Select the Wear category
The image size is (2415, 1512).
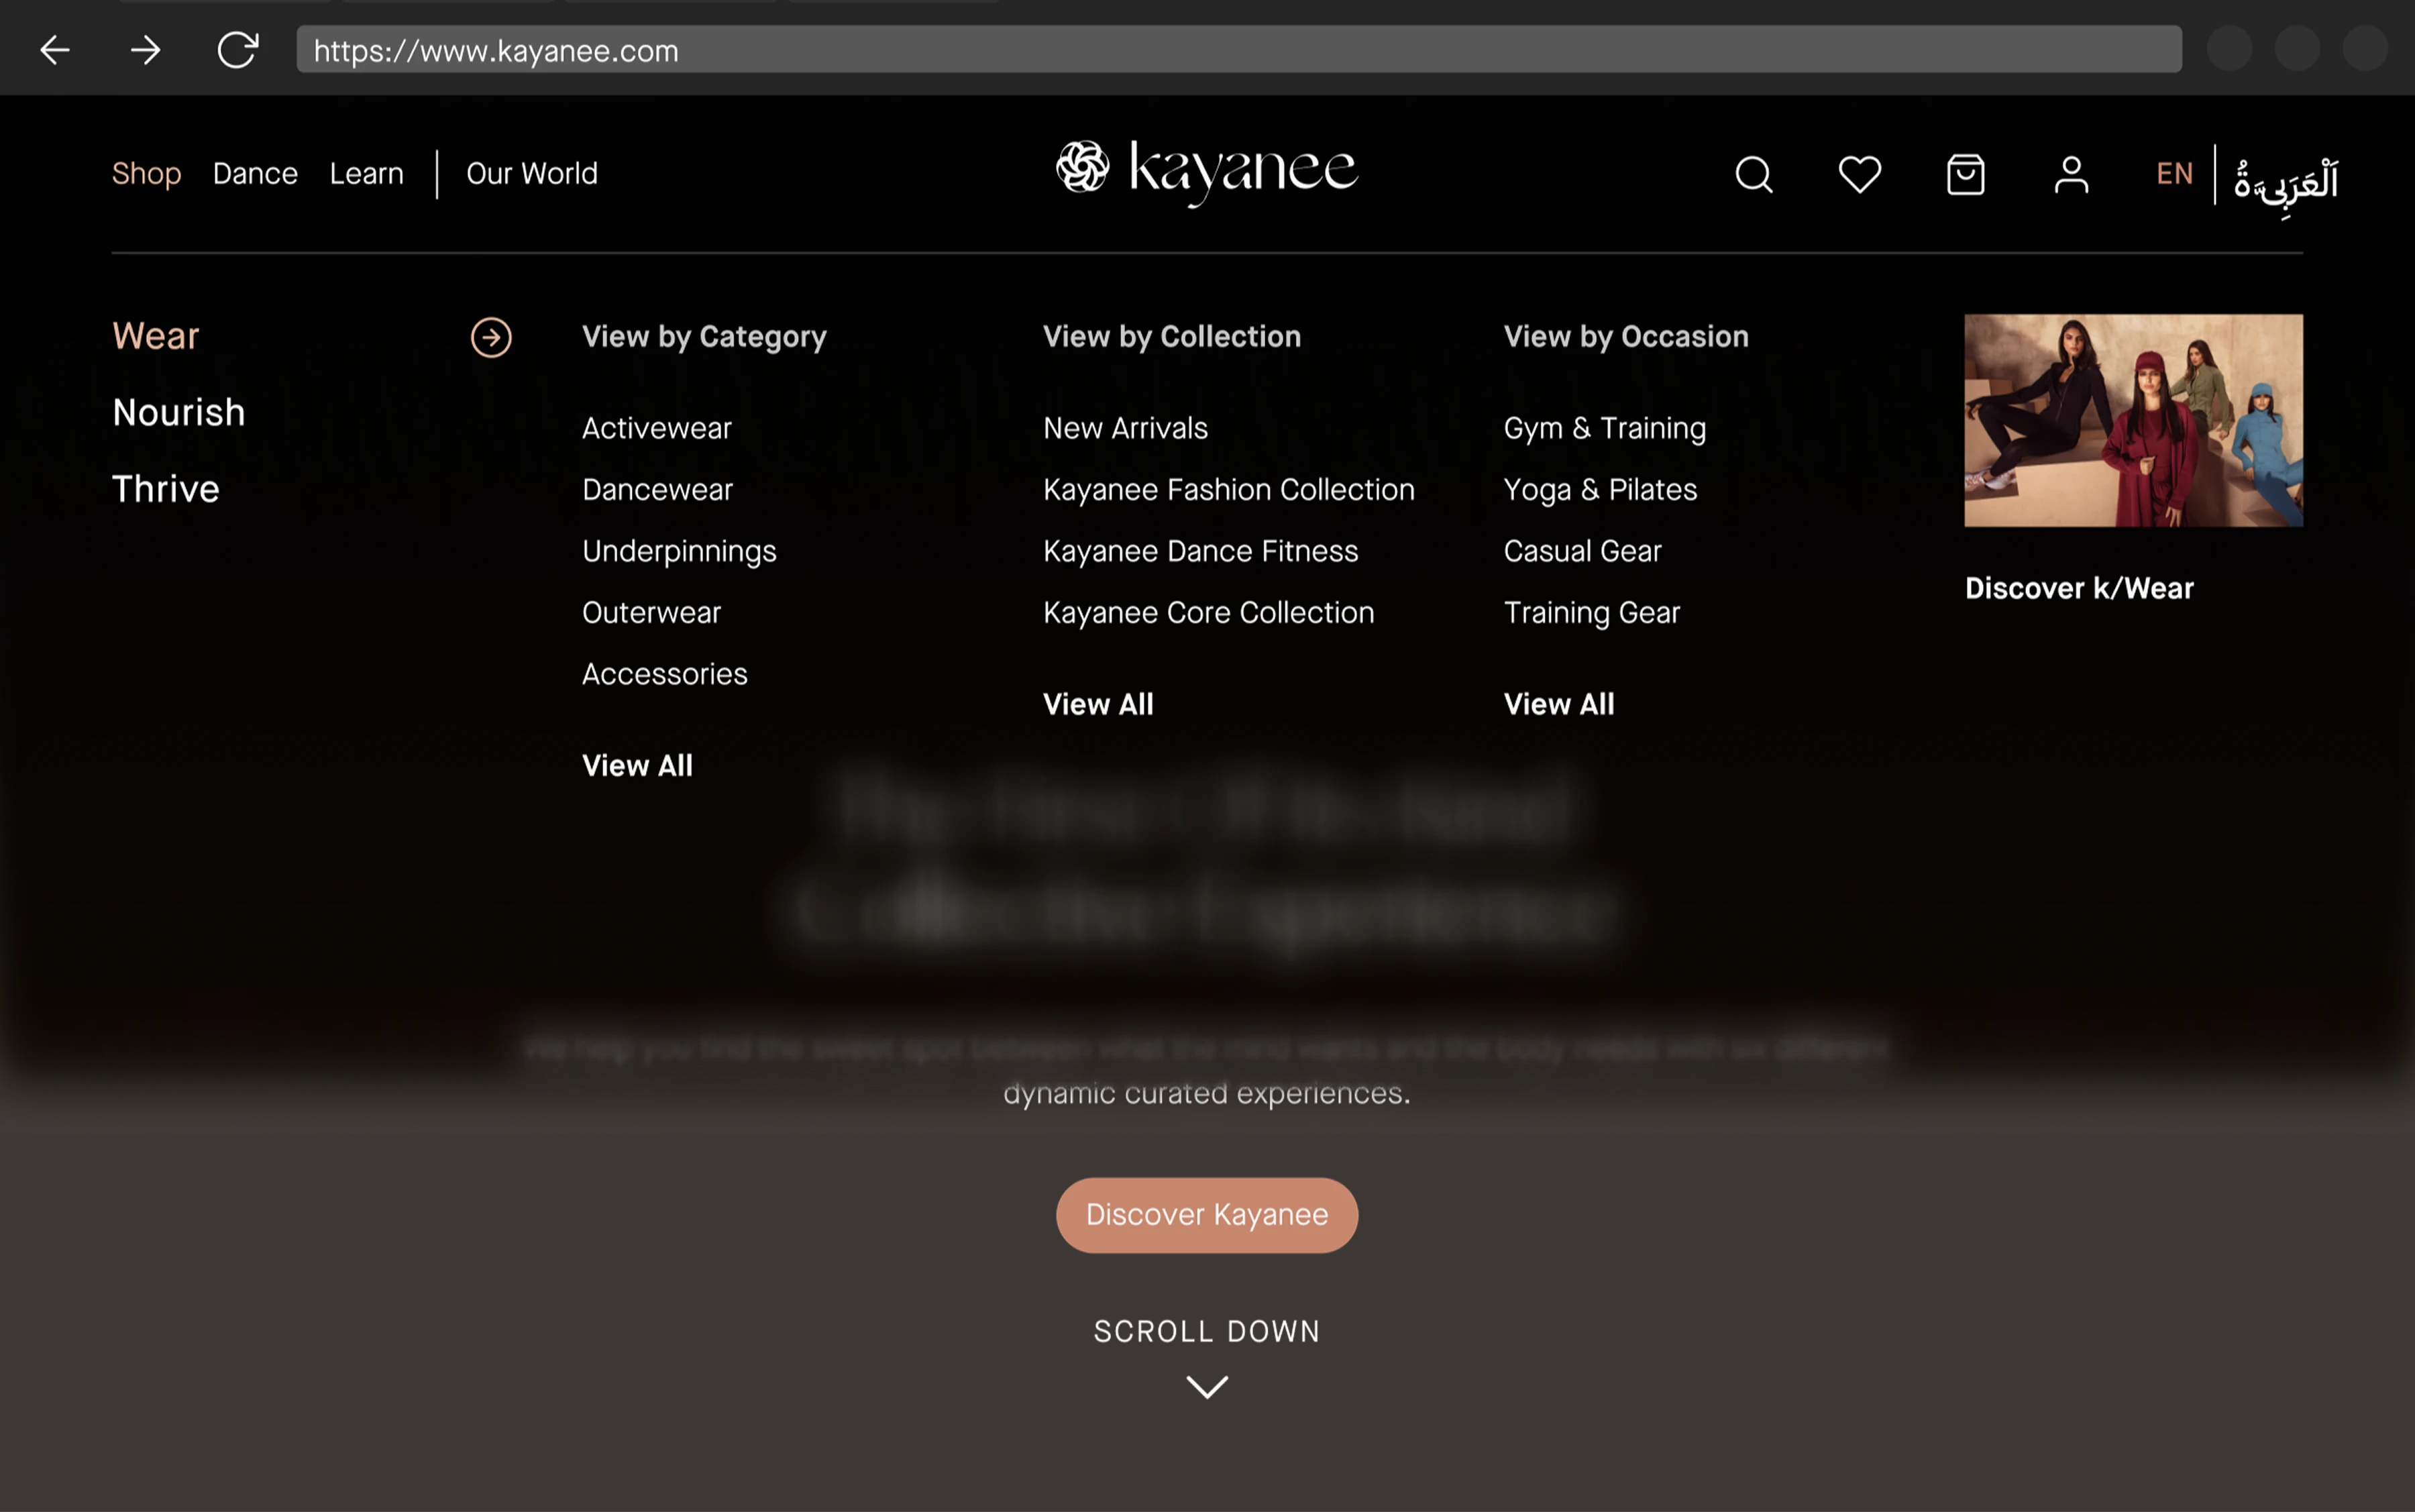click(156, 336)
